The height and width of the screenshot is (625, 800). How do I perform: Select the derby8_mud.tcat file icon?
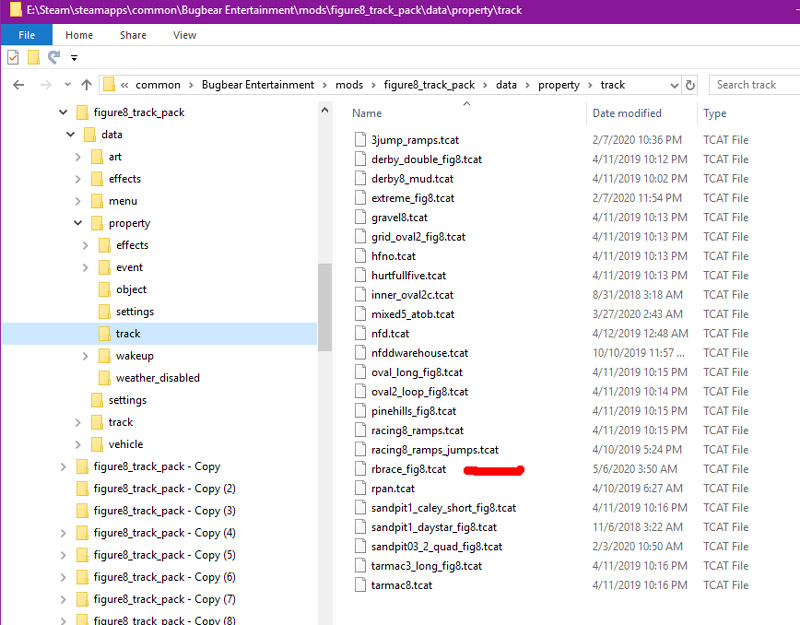(x=360, y=179)
